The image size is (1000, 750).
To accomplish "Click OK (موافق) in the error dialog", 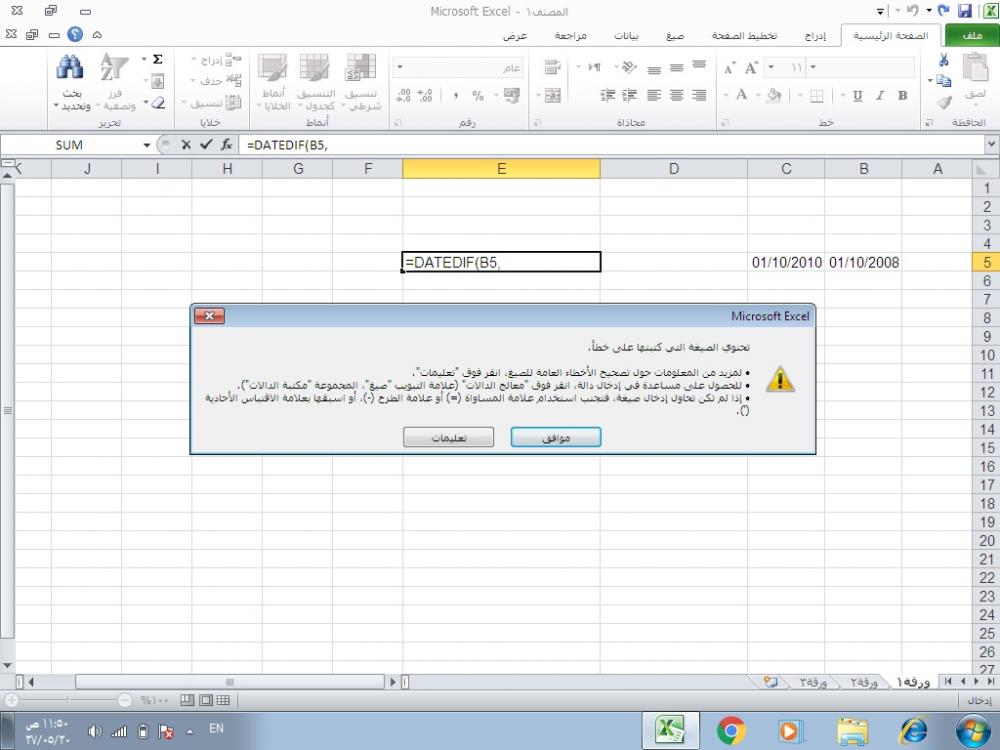I will (555, 438).
